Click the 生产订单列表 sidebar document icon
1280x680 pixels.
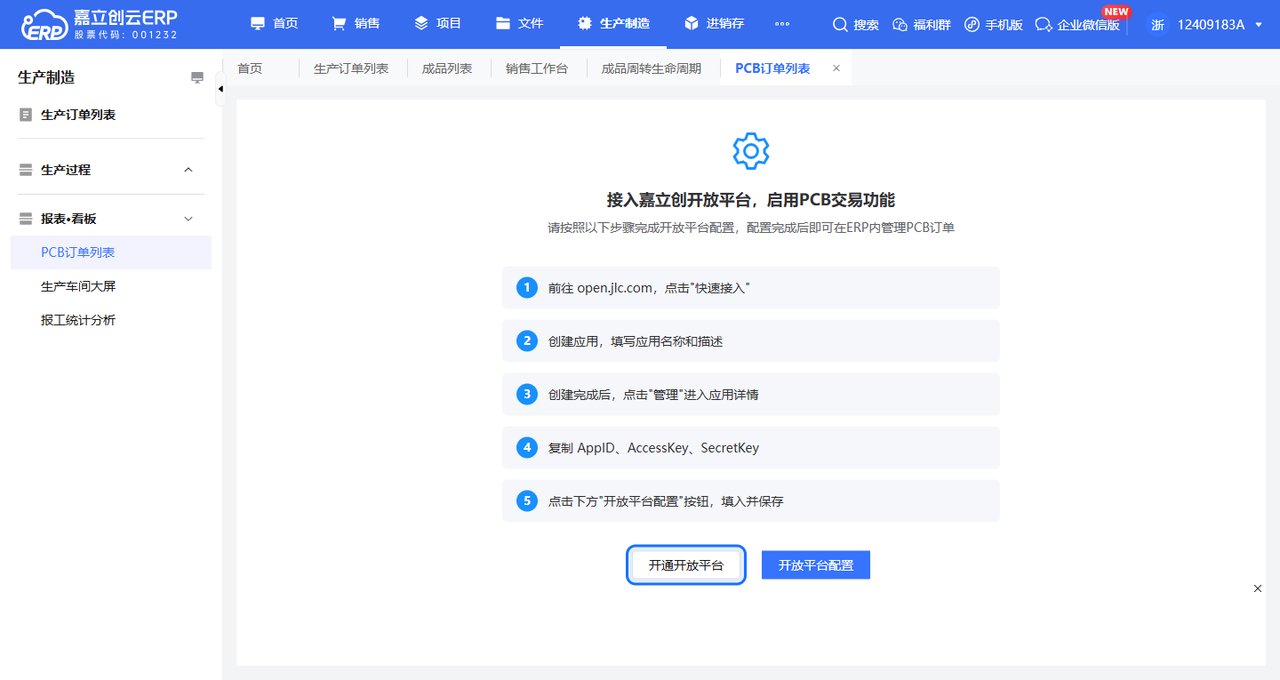pyautogui.click(x=26, y=115)
